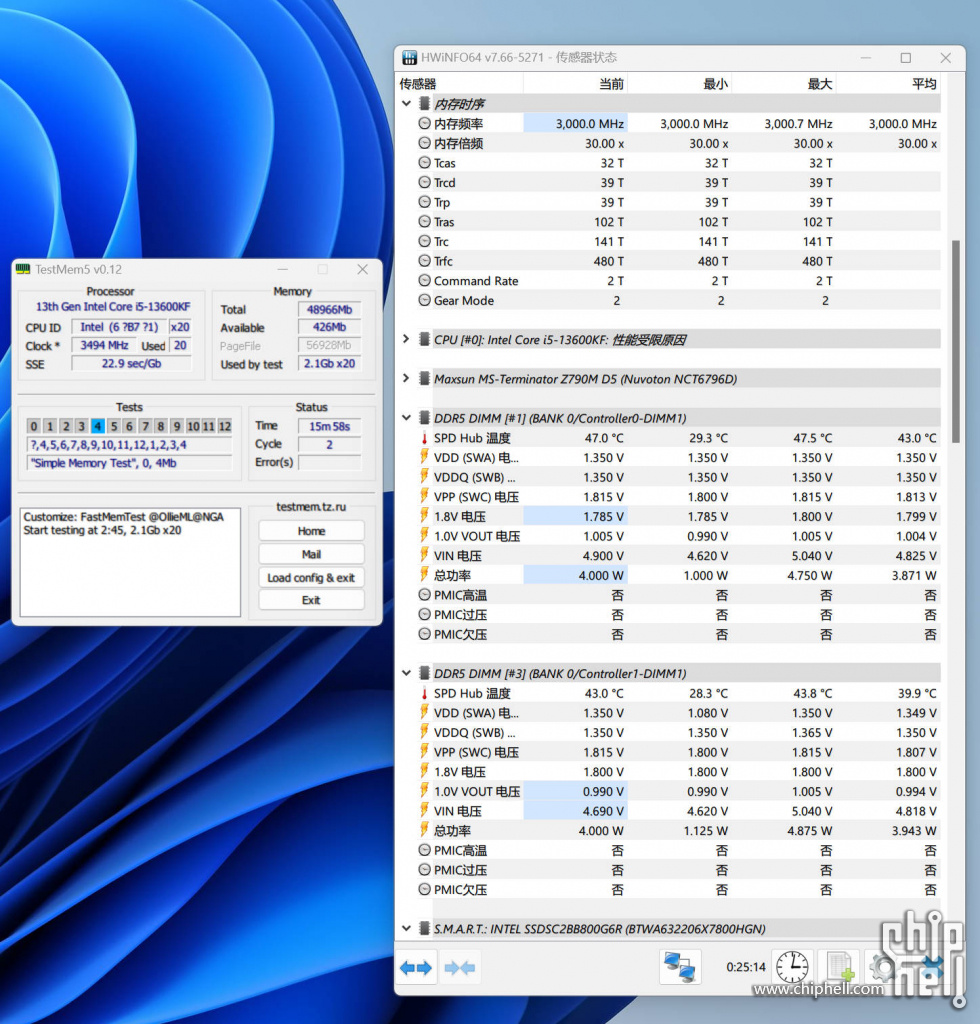This screenshot has height=1024, width=980.
Task: Click the Home button in TestMem5
Action: tap(311, 531)
